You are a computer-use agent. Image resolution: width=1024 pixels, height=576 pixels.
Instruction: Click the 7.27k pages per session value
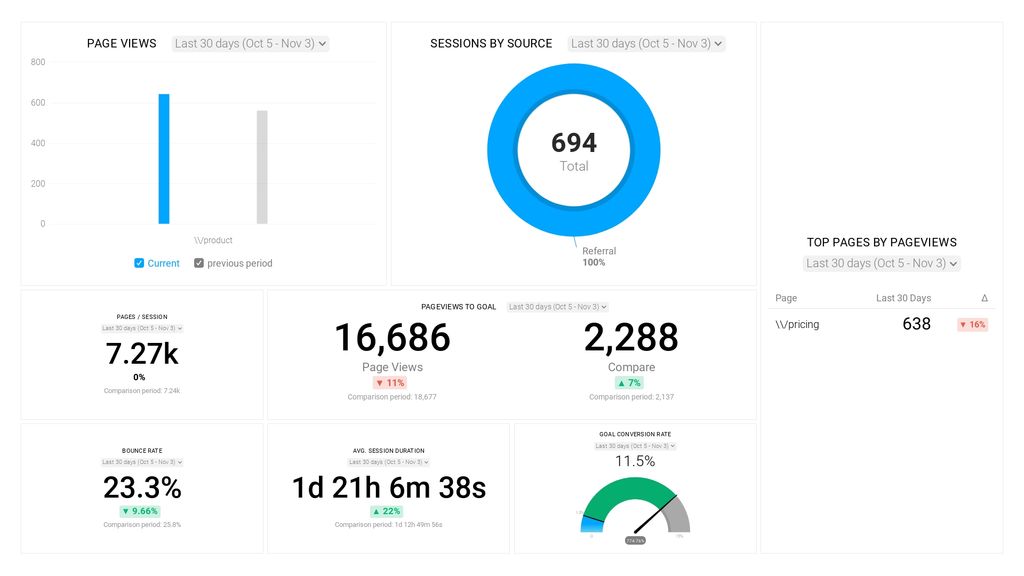pyautogui.click(x=142, y=354)
